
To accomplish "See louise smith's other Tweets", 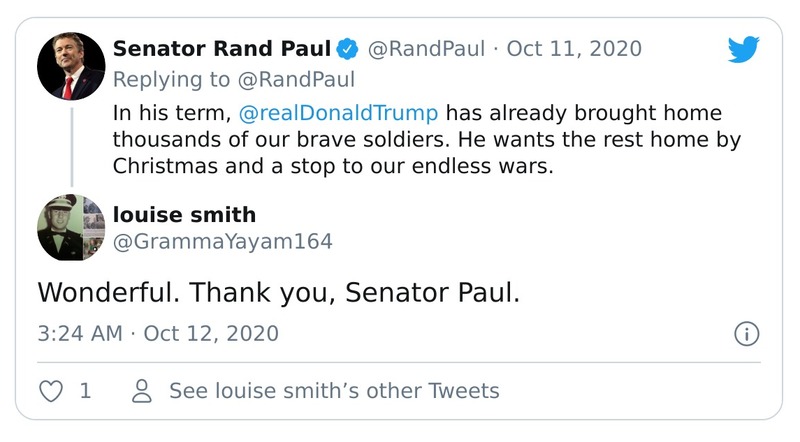I will click(334, 391).
